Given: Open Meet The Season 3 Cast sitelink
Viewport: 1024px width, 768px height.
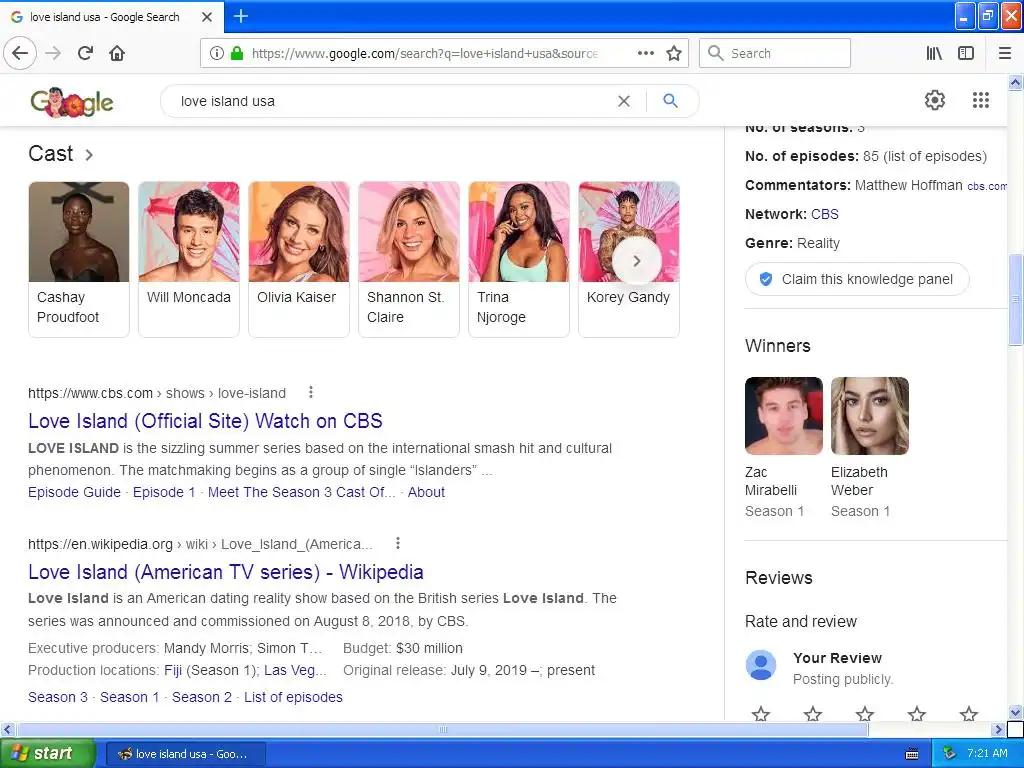Looking at the screenshot, I should click(302, 492).
